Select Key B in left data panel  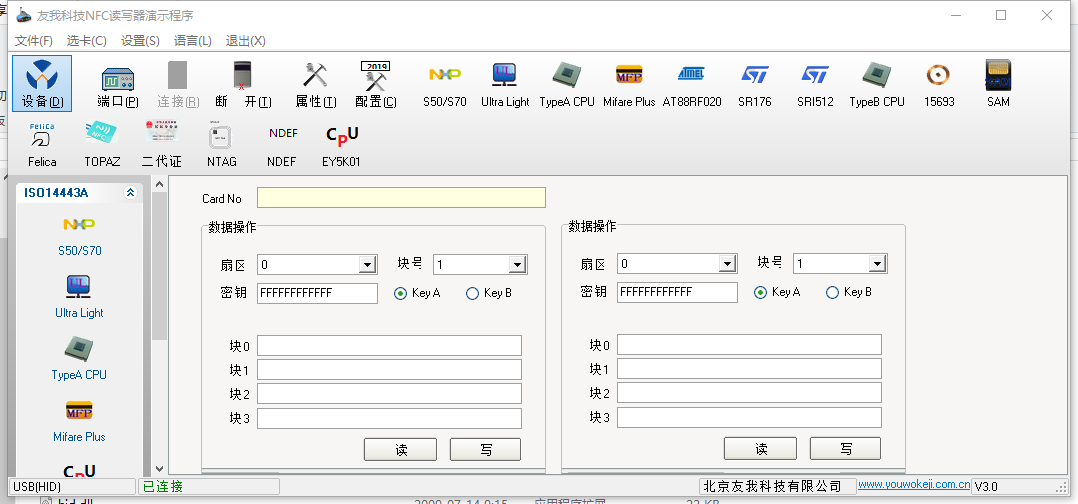pos(473,293)
